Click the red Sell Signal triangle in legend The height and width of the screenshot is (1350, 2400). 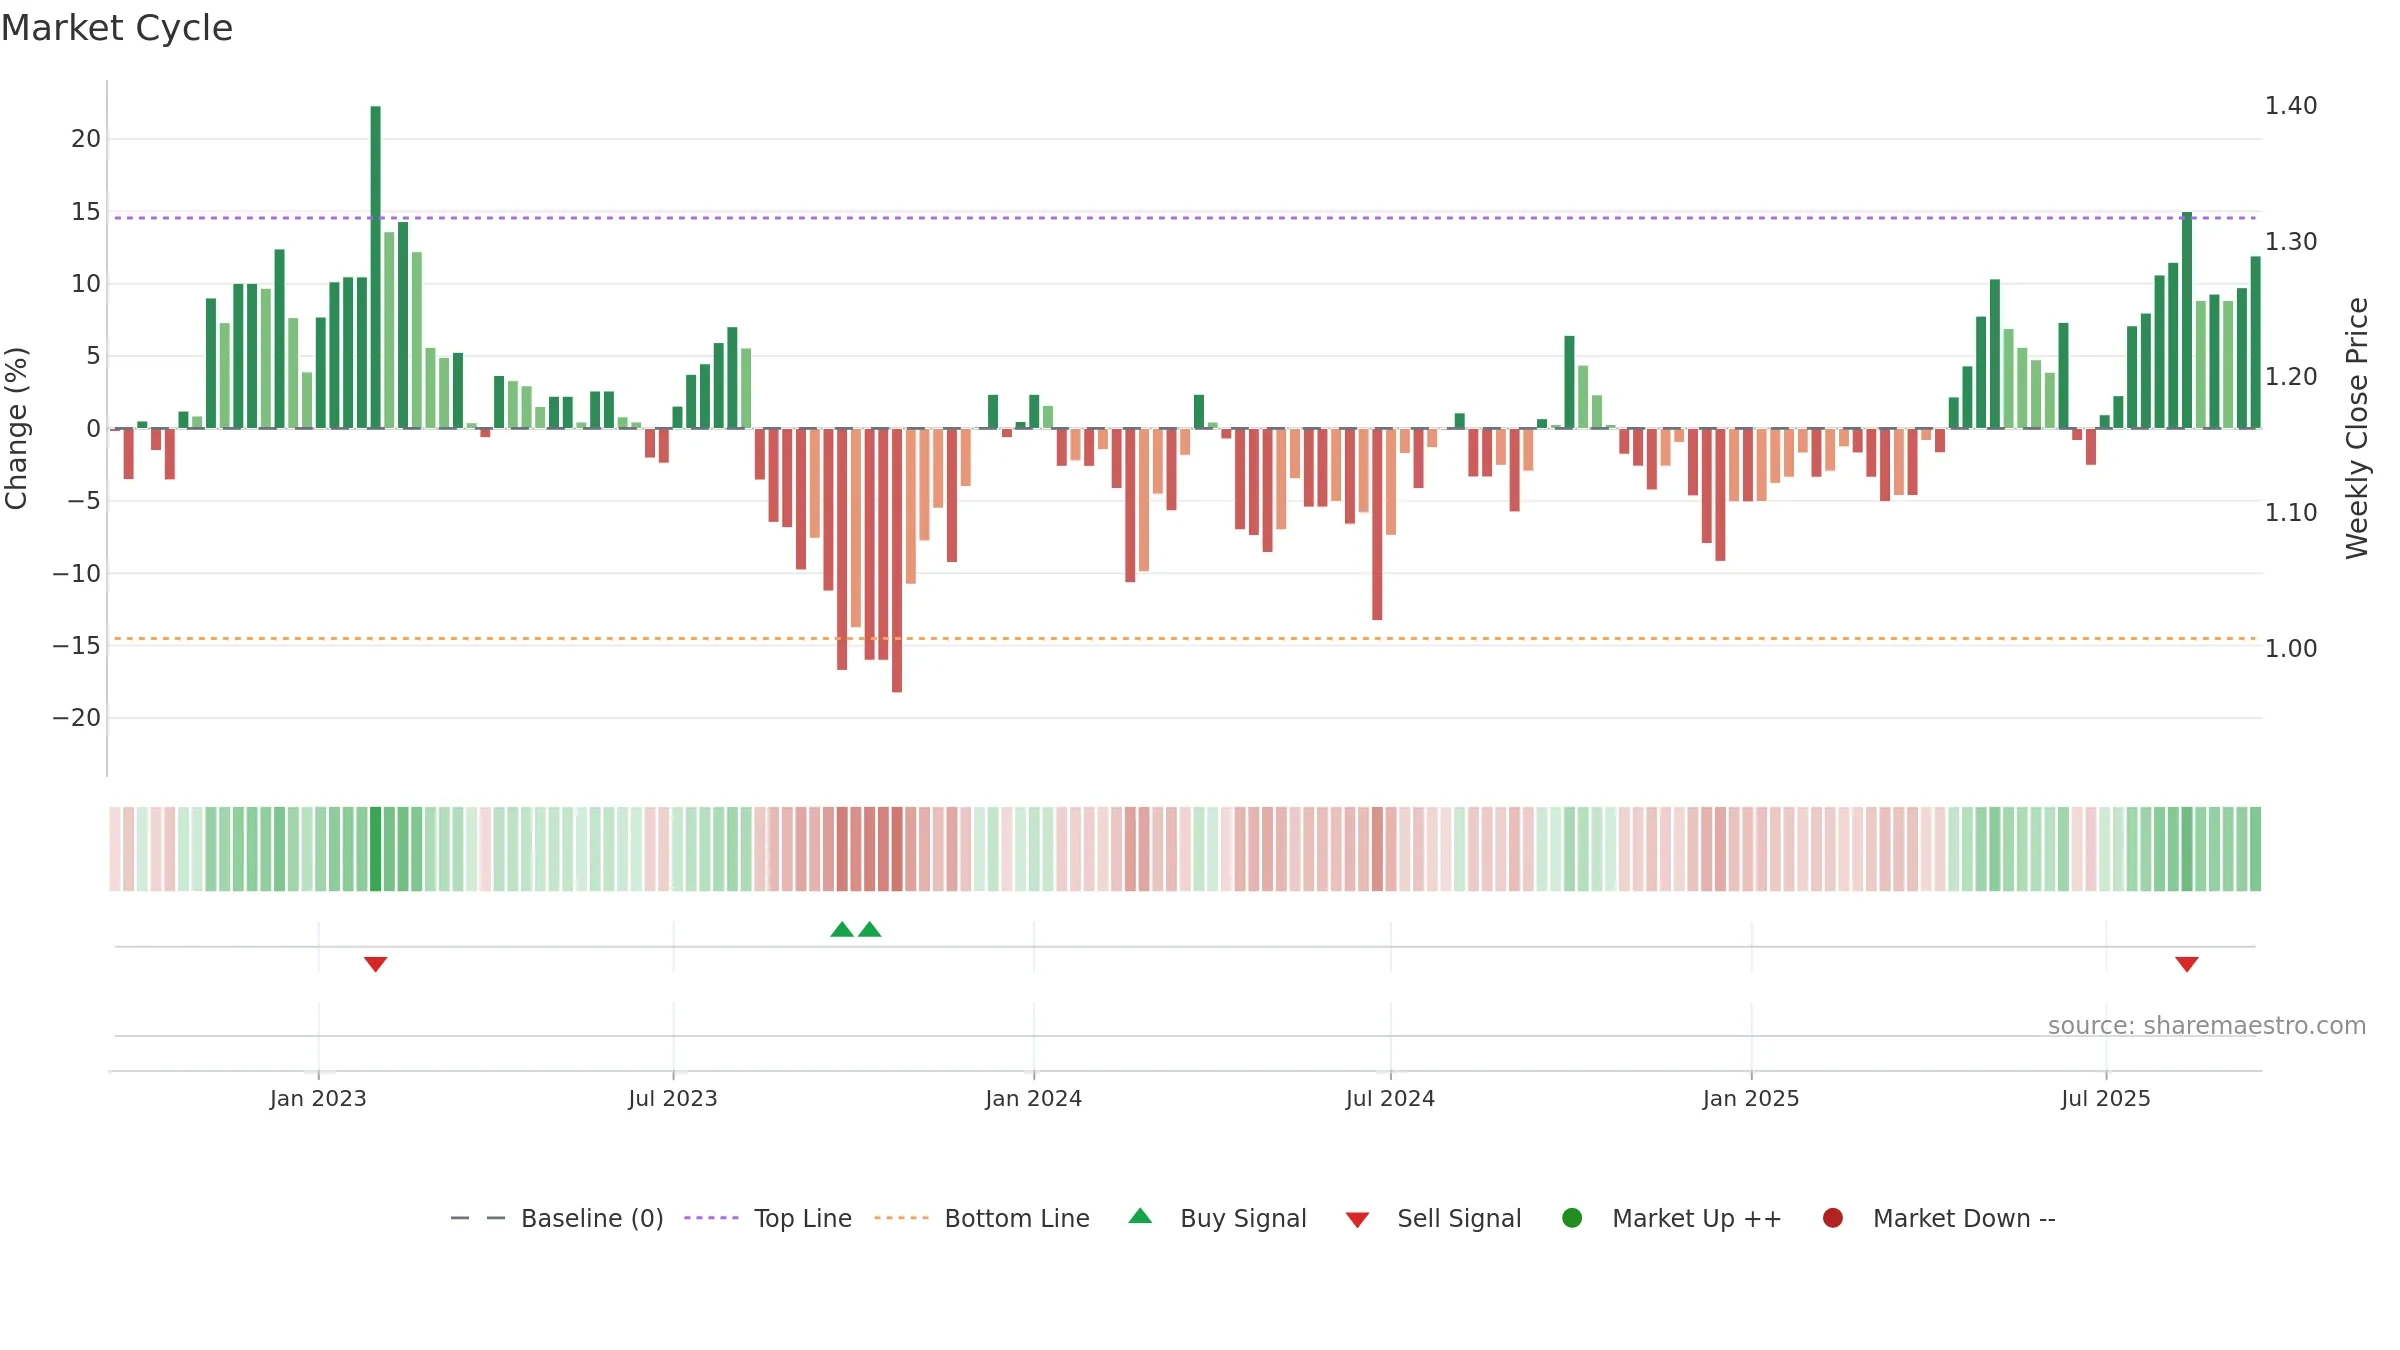1357,1220
